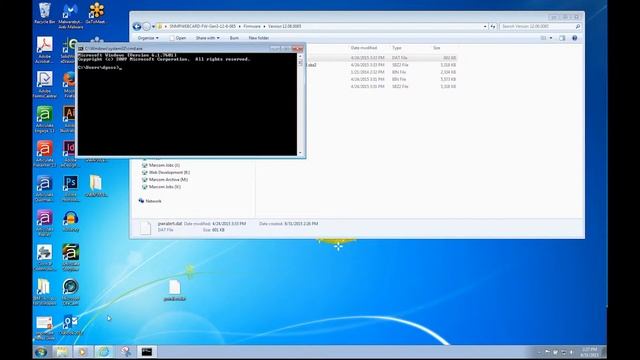
Task: Select the SNMPWEBCARD-FW breadcrumb segment
Action: (x=202, y=27)
